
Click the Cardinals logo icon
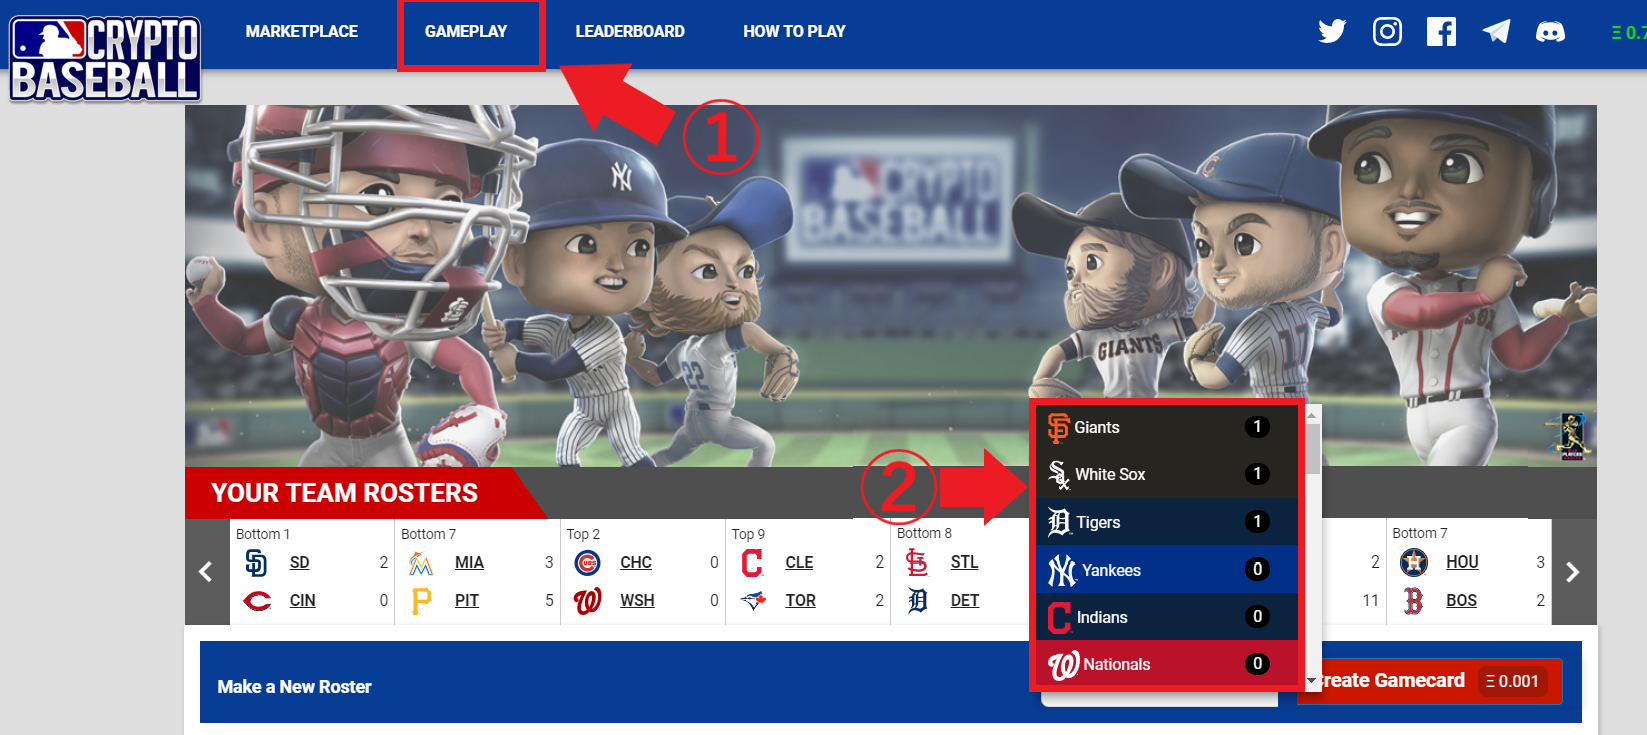[917, 563]
